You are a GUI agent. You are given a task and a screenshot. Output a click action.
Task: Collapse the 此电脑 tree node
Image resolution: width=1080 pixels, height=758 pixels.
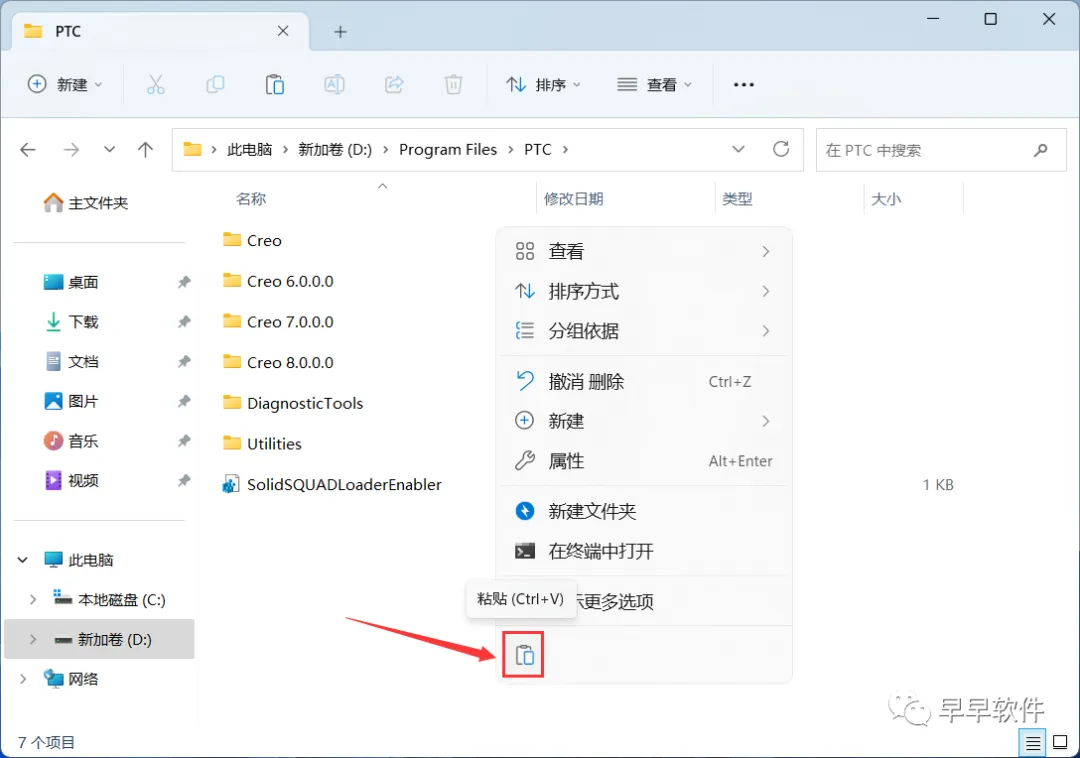(x=23, y=560)
